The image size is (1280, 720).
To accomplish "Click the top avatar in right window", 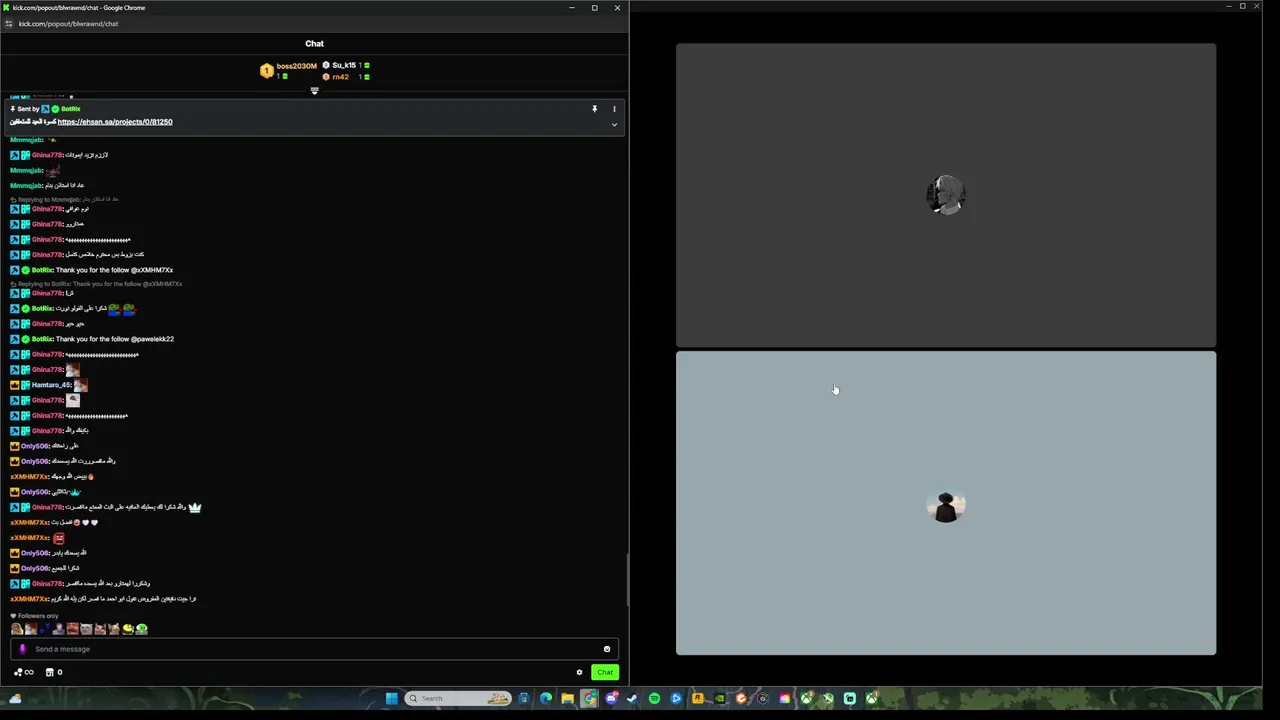I will (946, 195).
